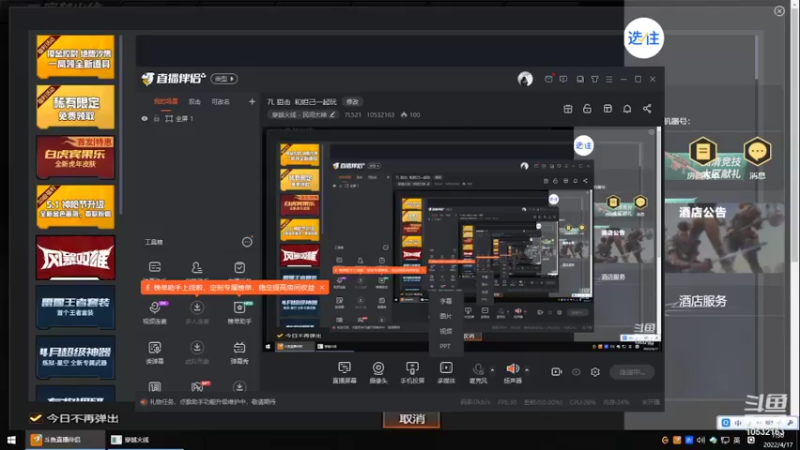The width and height of the screenshot is (800, 450).
Task: Switch to 斗鱼直播伴侣 taskbar button
Action: pyautogui.click(x=65, y=439)
